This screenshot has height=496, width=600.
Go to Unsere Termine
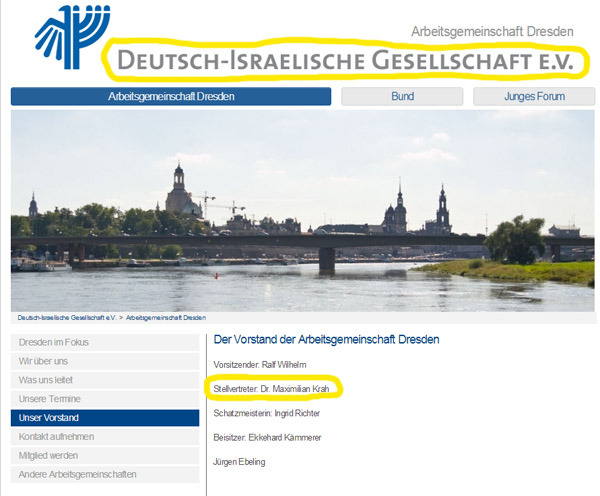(x=105, y=399)
